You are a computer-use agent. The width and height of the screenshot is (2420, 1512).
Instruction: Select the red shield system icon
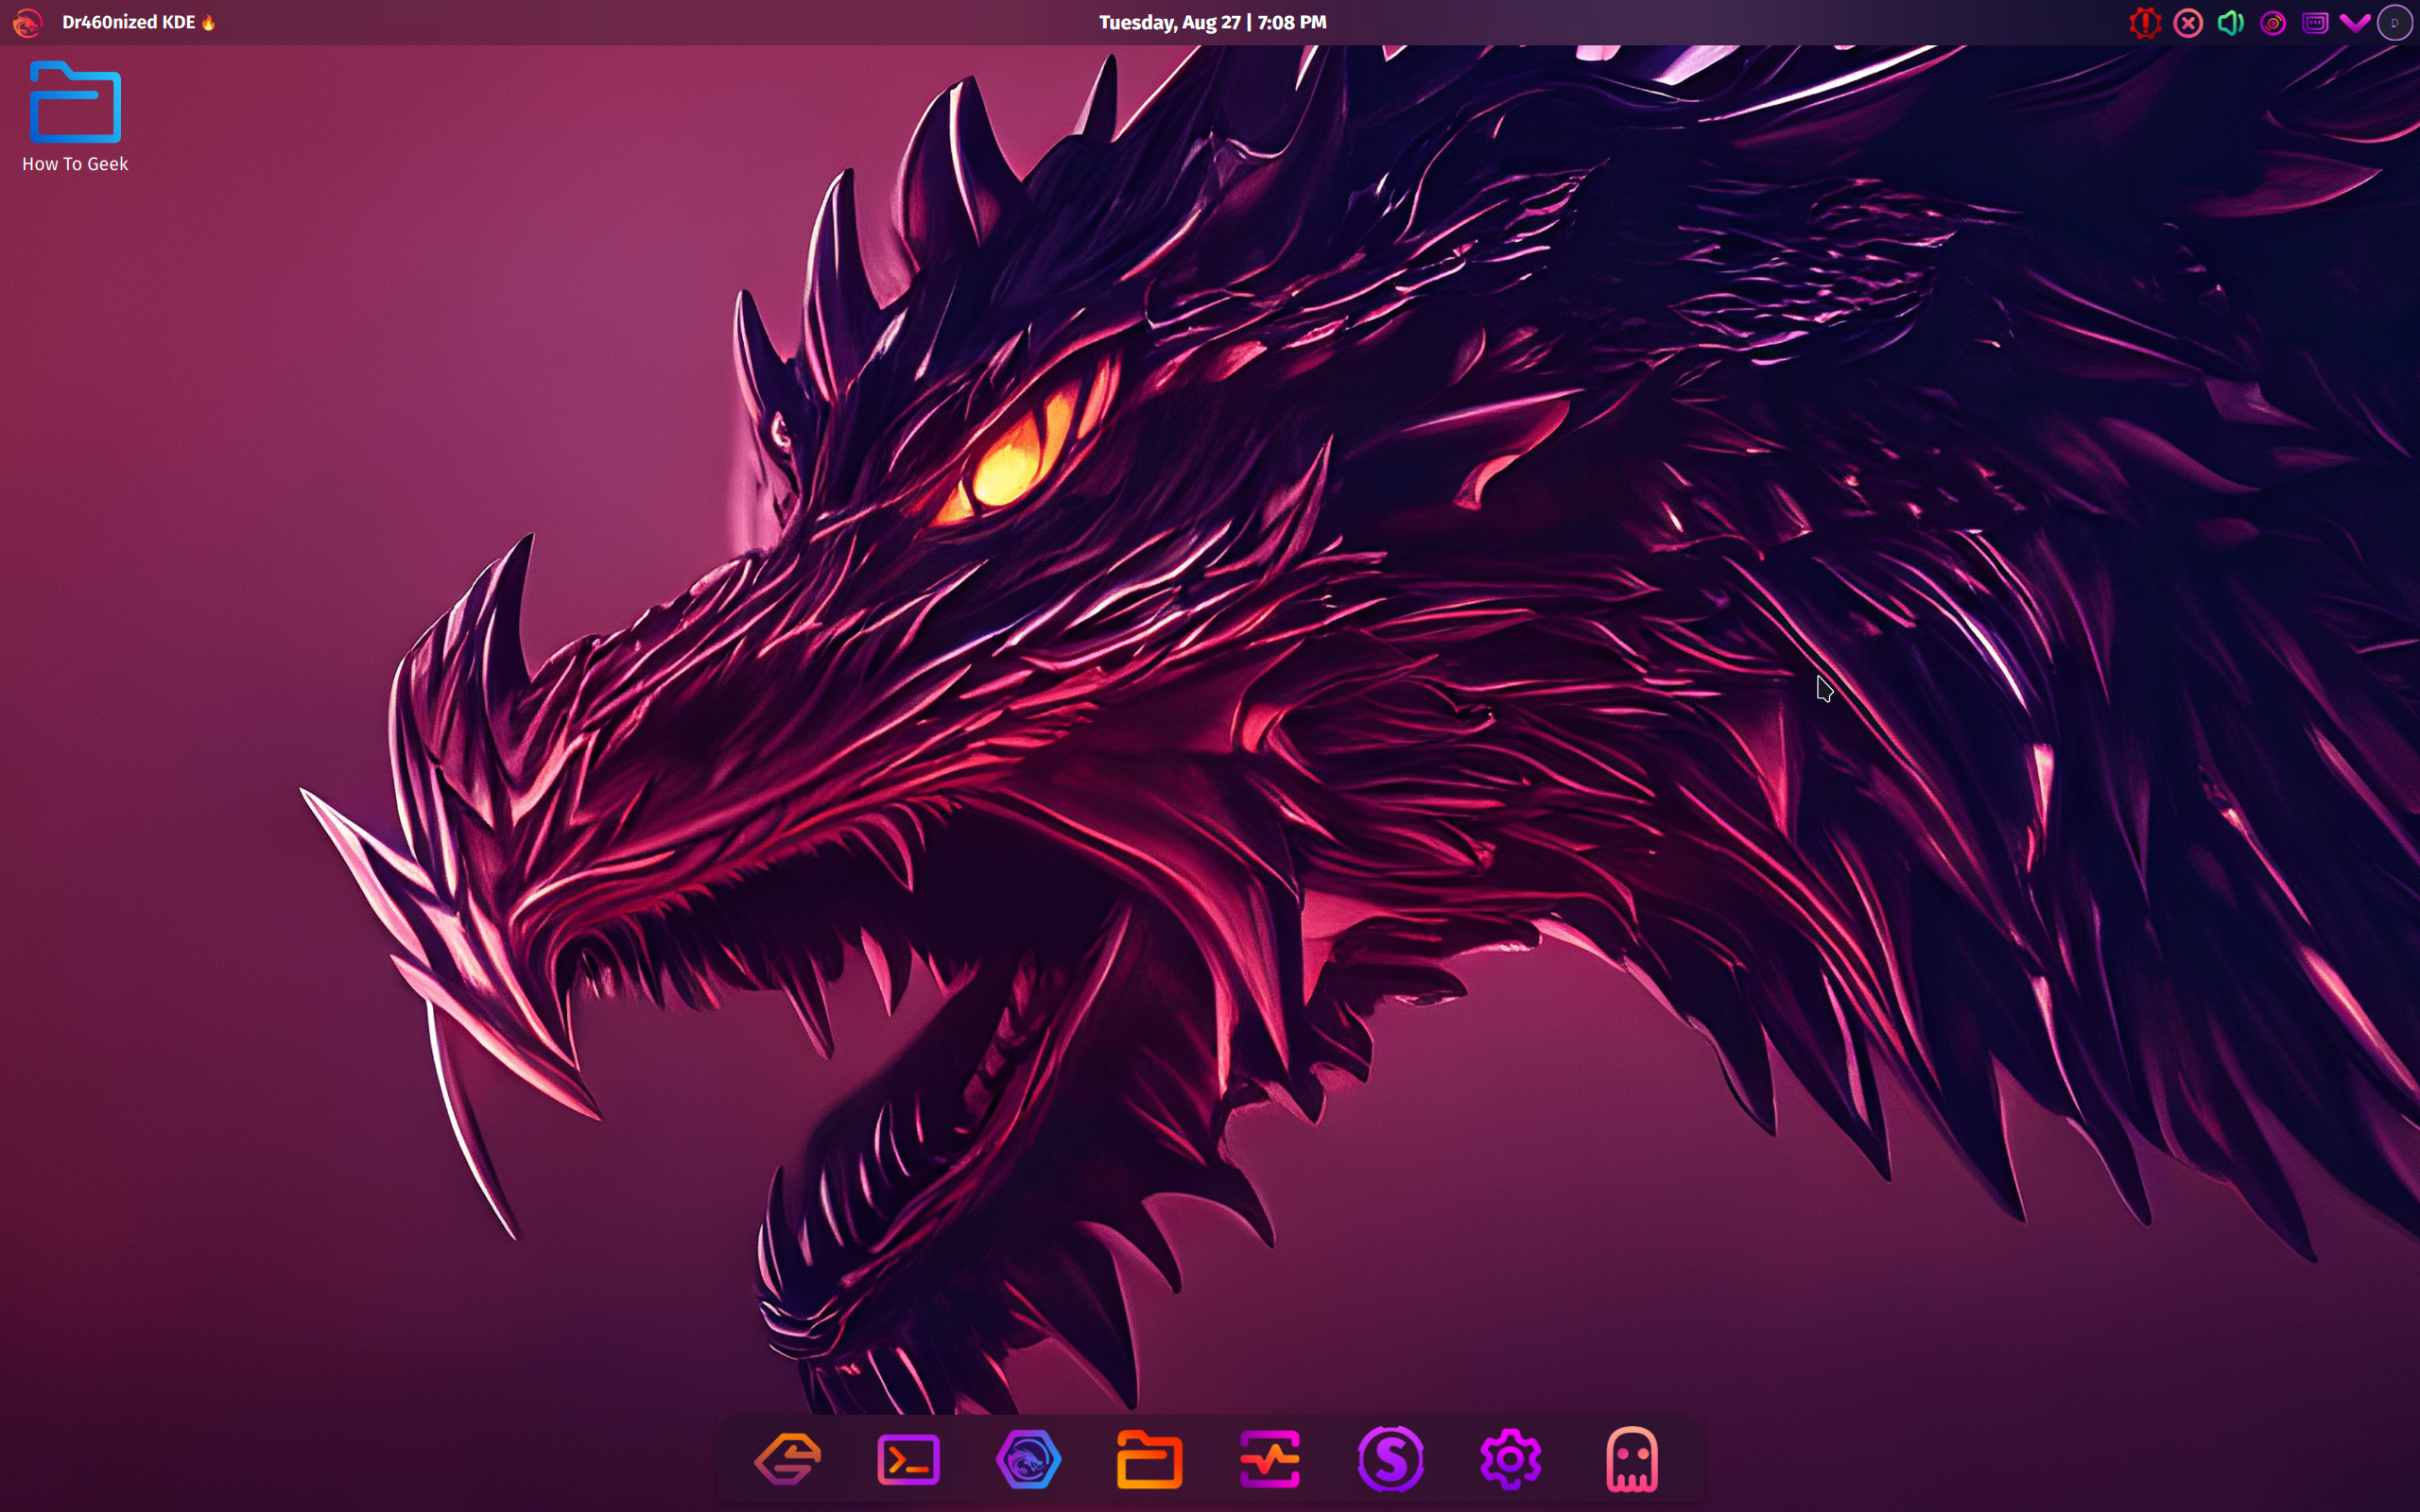[x=2147, y=21]
